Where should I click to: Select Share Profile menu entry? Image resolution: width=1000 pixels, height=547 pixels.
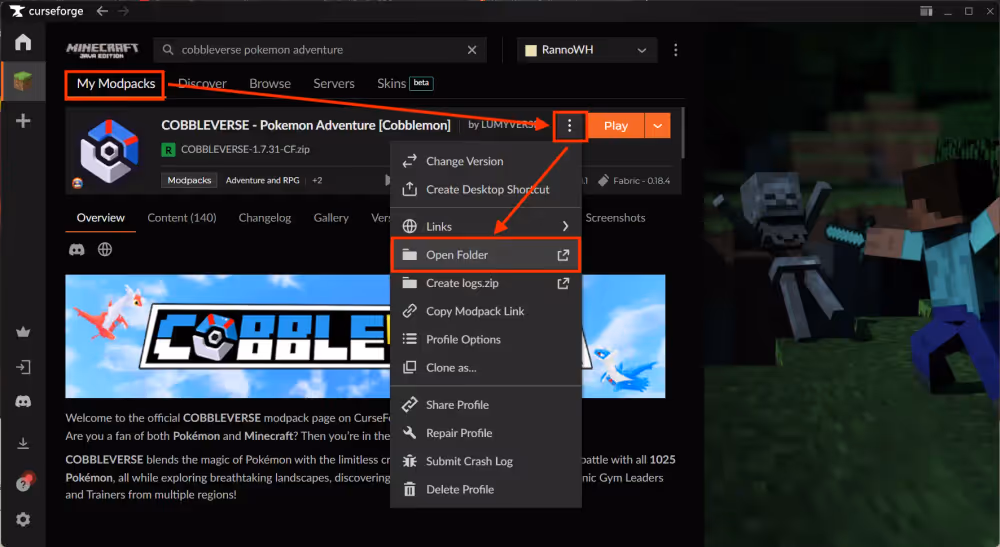pos(485,405)
